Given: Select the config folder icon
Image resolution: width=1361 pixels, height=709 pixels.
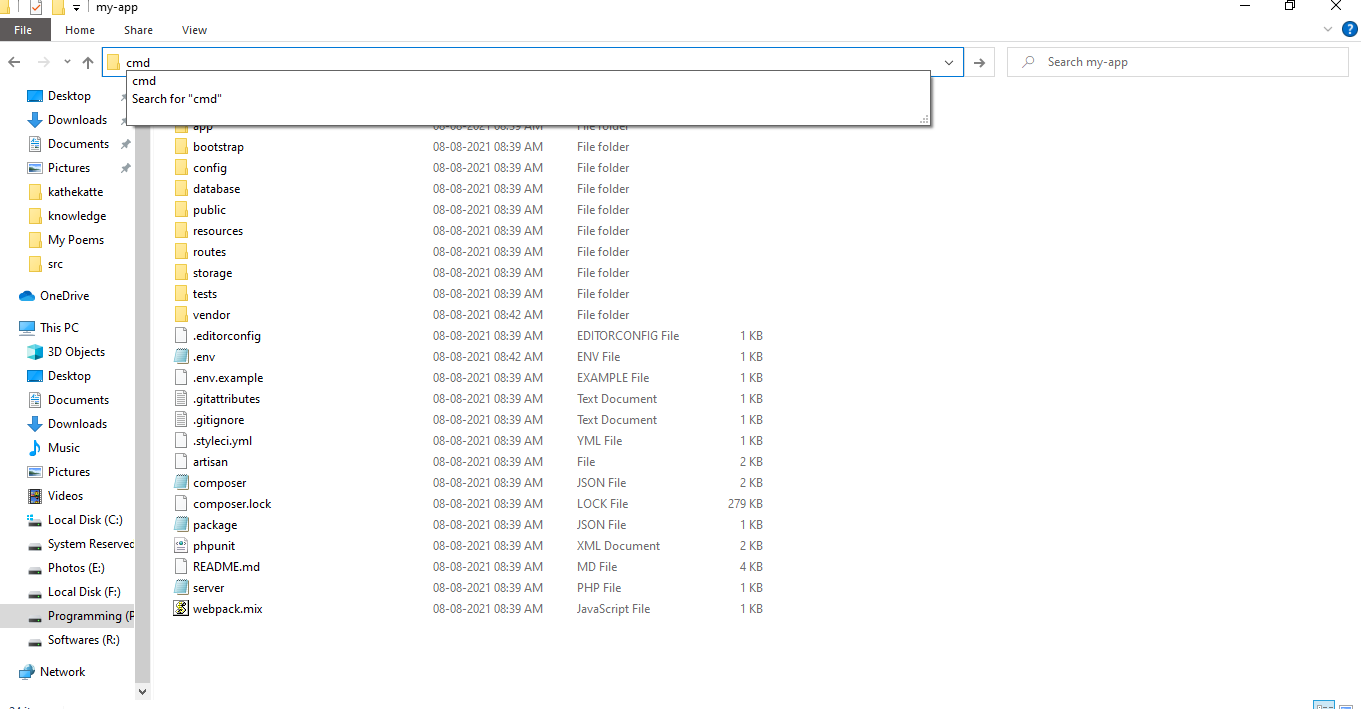Looking at the screenshot, I should (181, 168).
